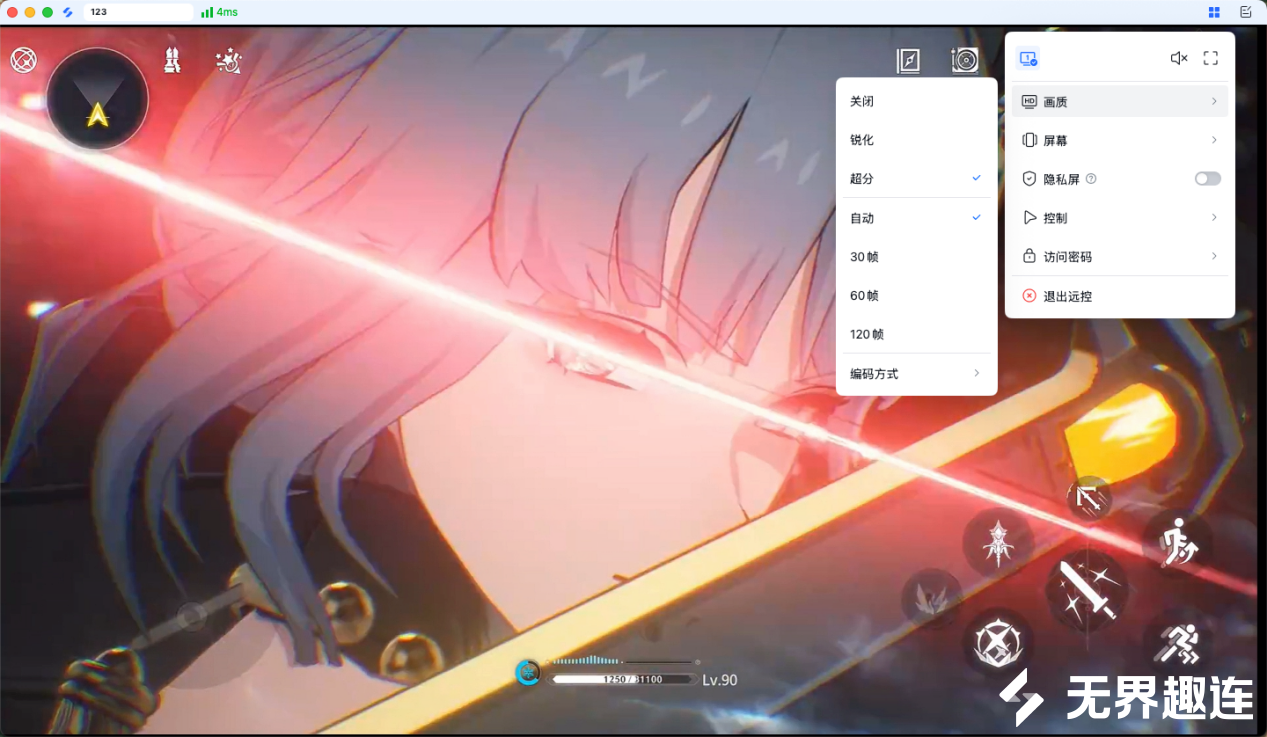The width and height of the screenshot is (1267, 737).
Task: Open the guidebook icon in game HUD
Action: click(908, 61)
